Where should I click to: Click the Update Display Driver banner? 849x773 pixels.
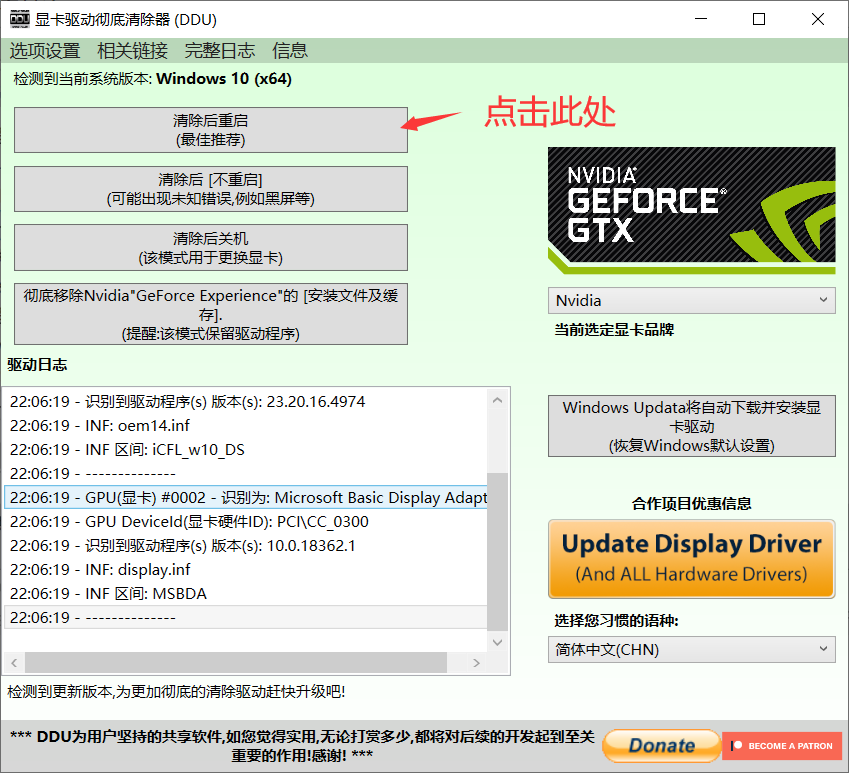(691, 559)
